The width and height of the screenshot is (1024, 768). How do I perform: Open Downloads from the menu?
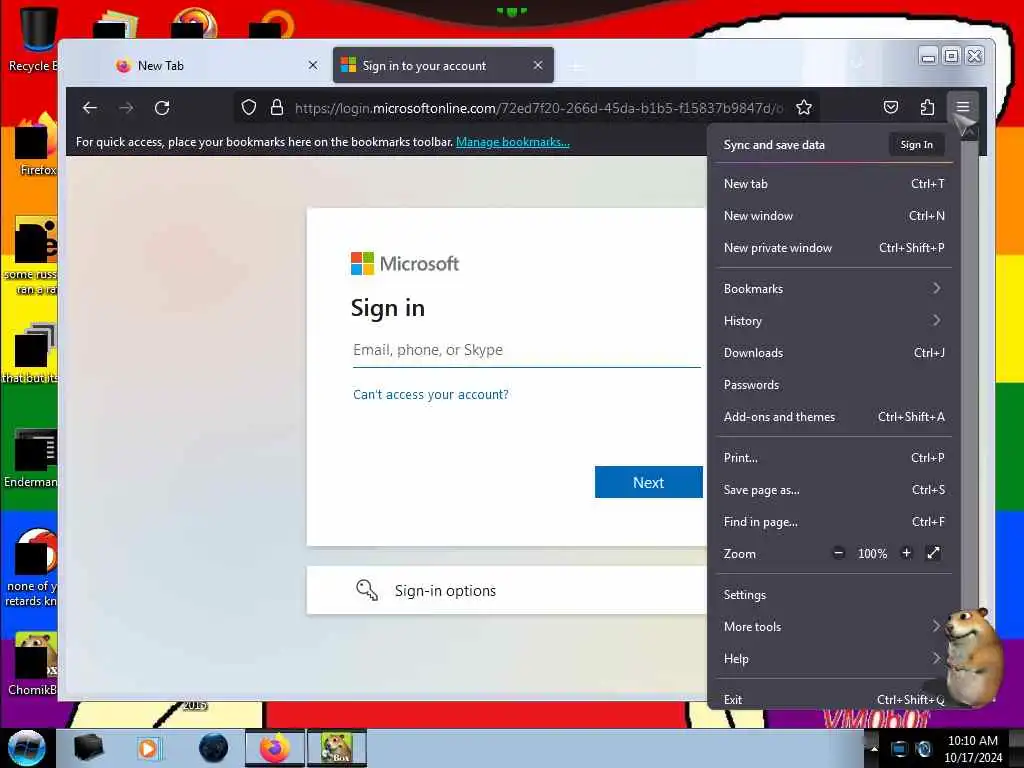(x=834, y=353)
